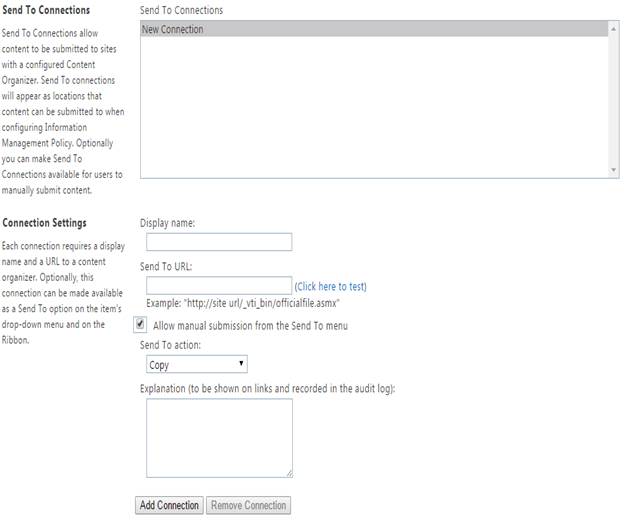Viewport: 624px width, 531px height.
Task: Click the Allow manual submission label text
Action: tap(250, 326)
